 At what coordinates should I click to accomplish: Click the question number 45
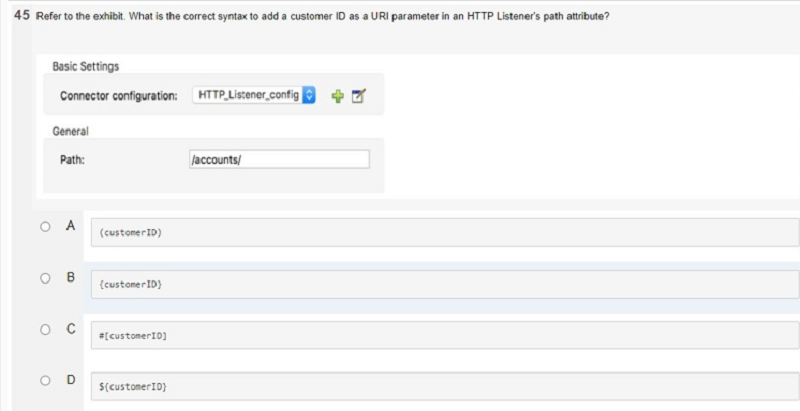click(x=22, y=16)
